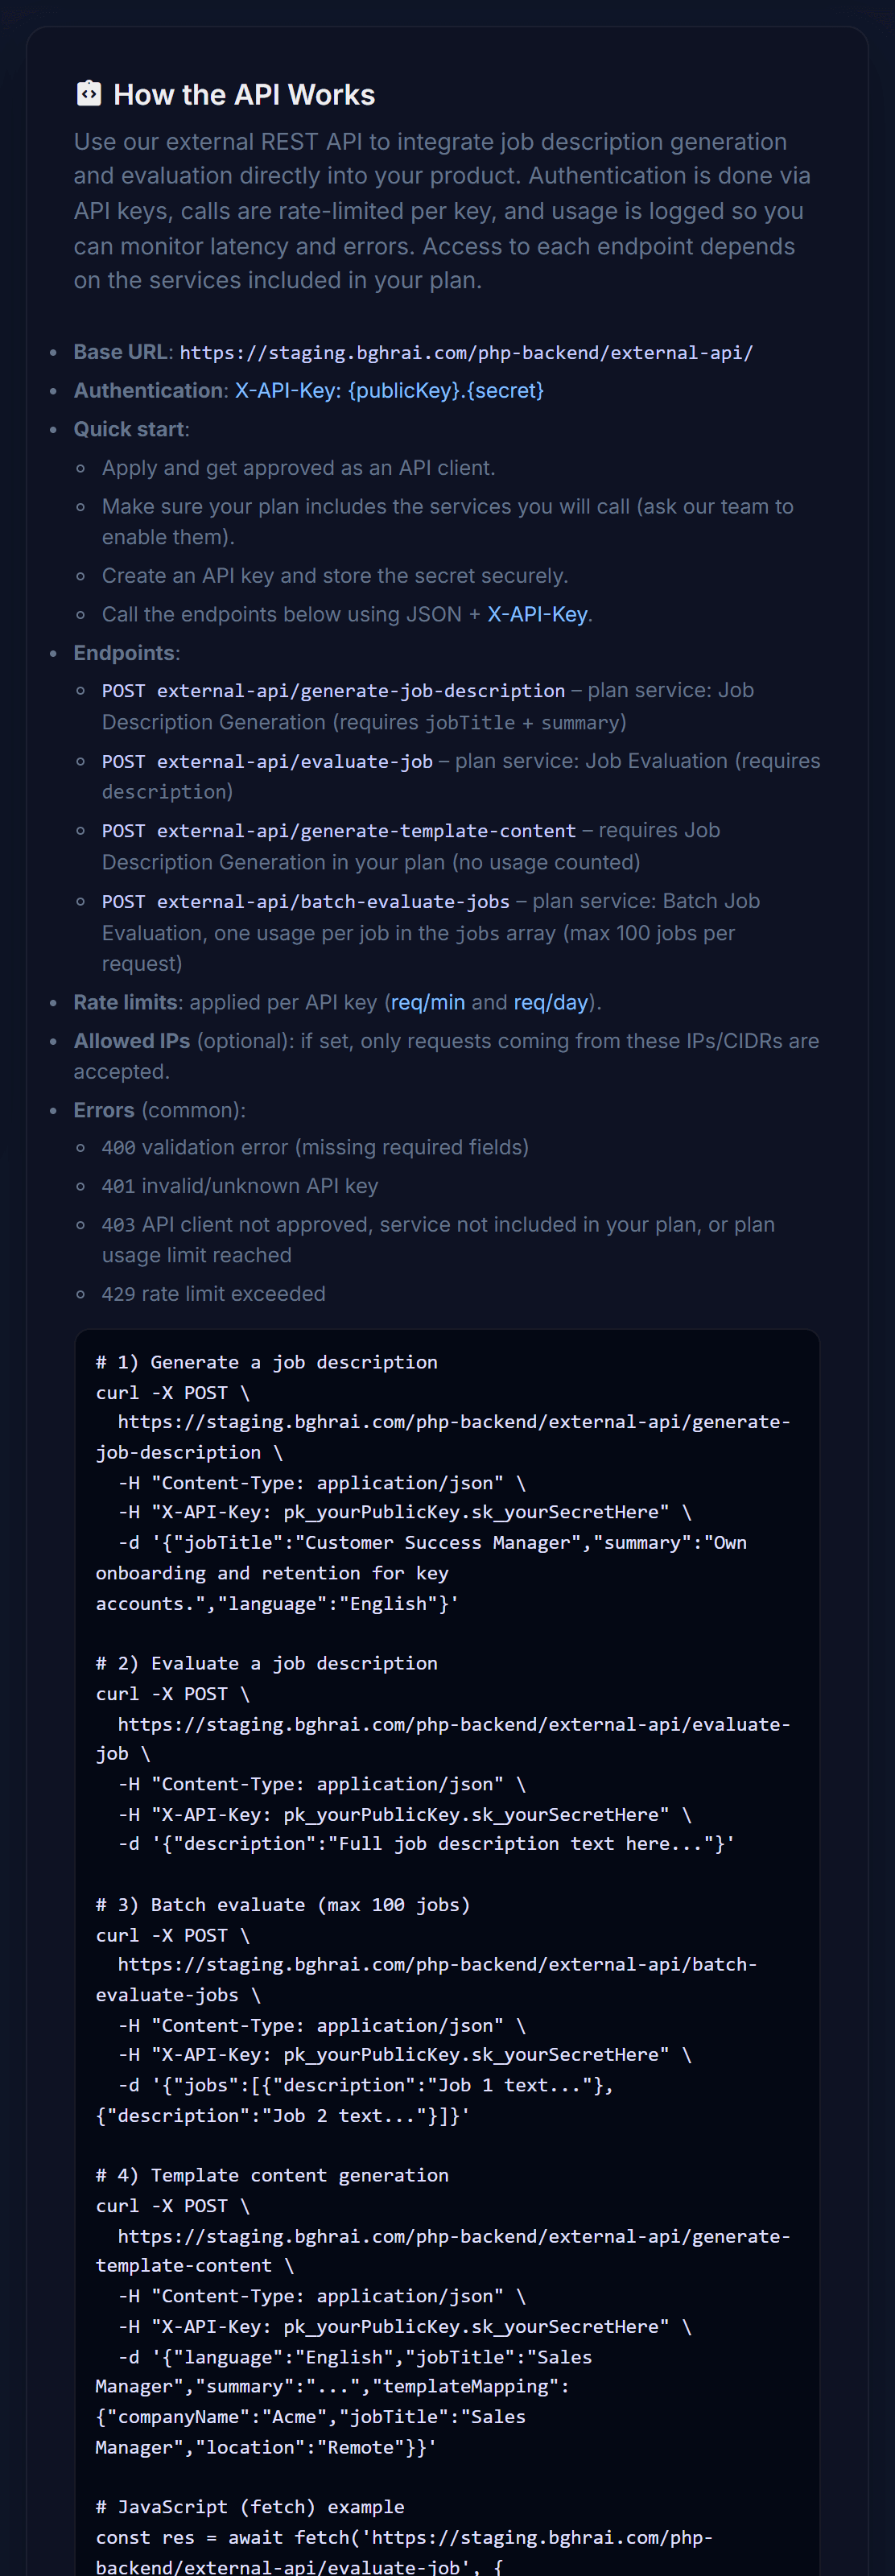895x2576 pixels.
Task: Click the "How the API Works" heading
Action: point(244,95)
